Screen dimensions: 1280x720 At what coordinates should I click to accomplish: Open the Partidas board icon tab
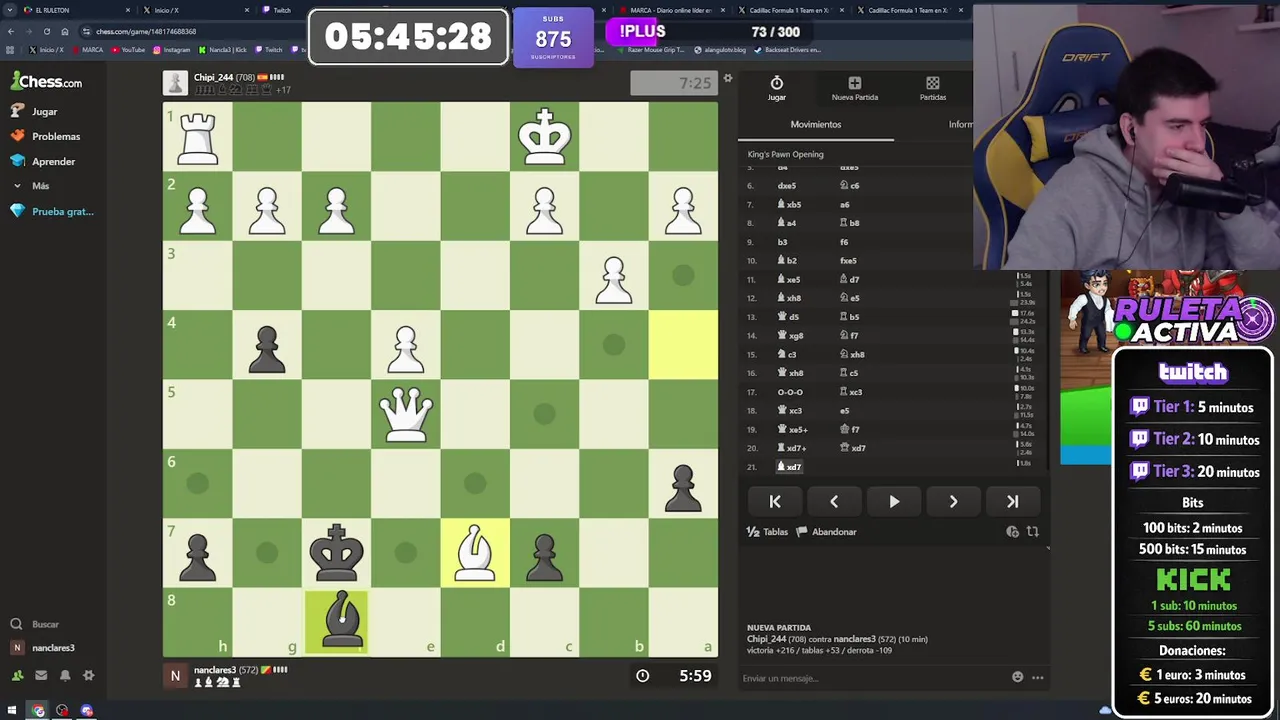pyautogui.click(x=932, y=88)
